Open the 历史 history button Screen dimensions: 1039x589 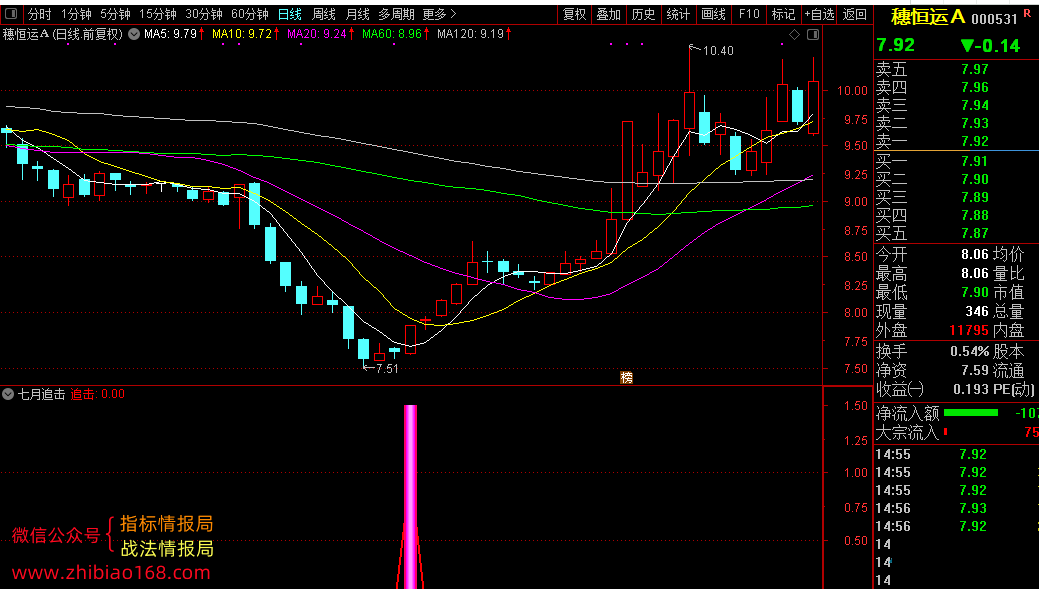coord(643,14)
